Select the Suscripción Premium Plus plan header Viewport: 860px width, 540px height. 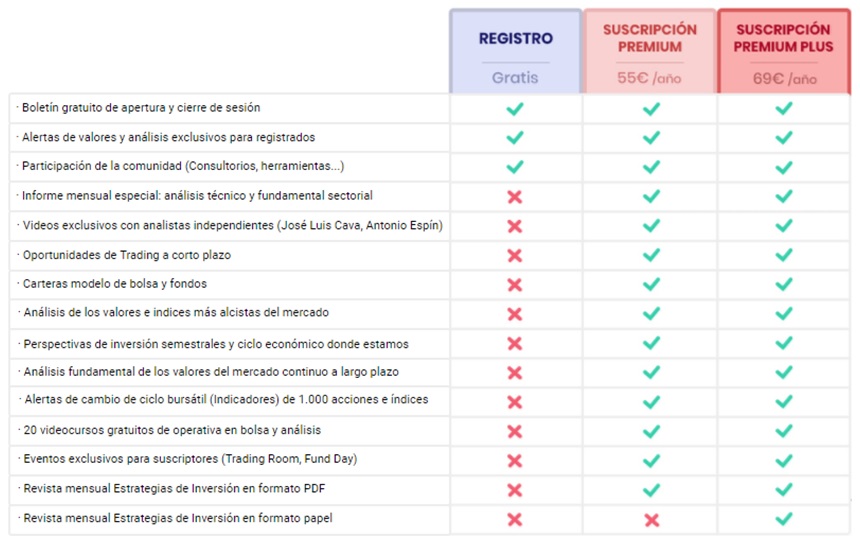pos(784,38)
